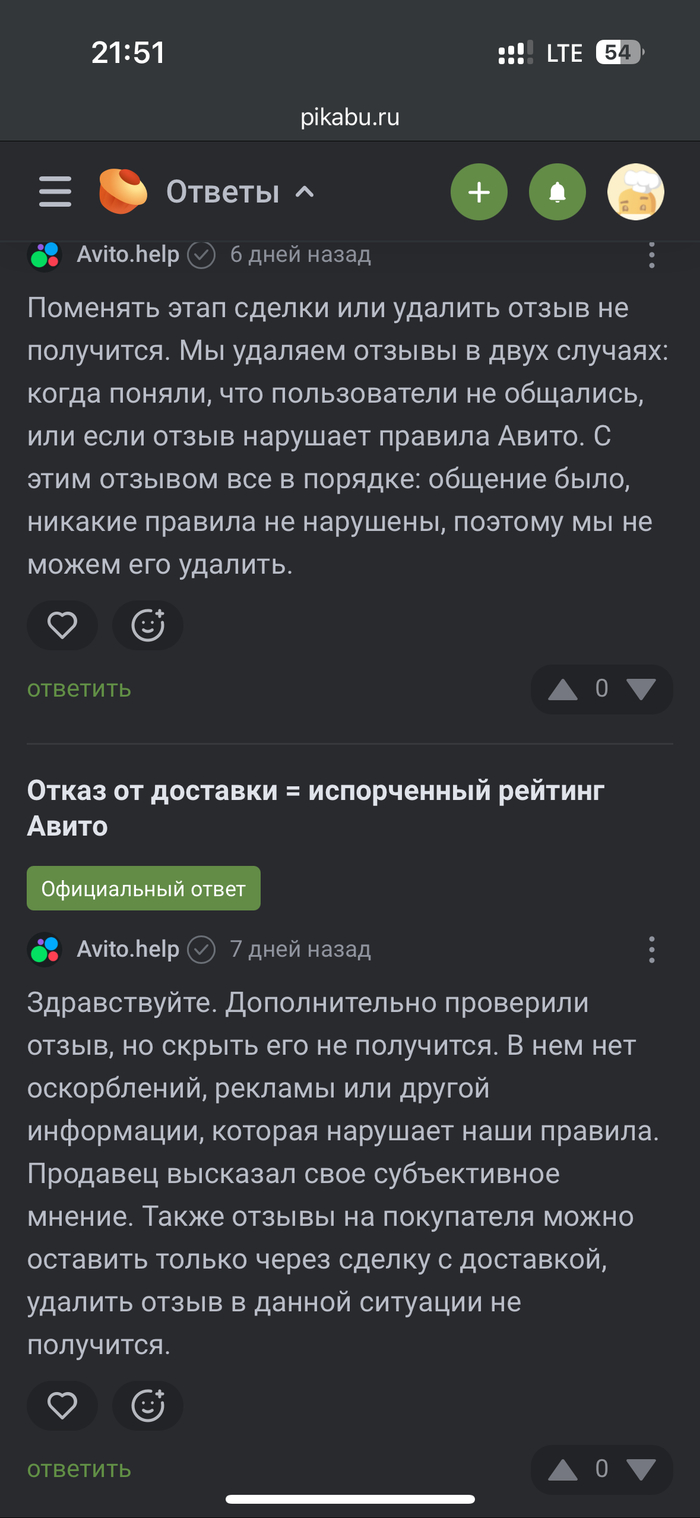The height and width of the screenshot is (1518, 700).
Task: Heart the second Avito.help comment
Action: coord(62,1406)
